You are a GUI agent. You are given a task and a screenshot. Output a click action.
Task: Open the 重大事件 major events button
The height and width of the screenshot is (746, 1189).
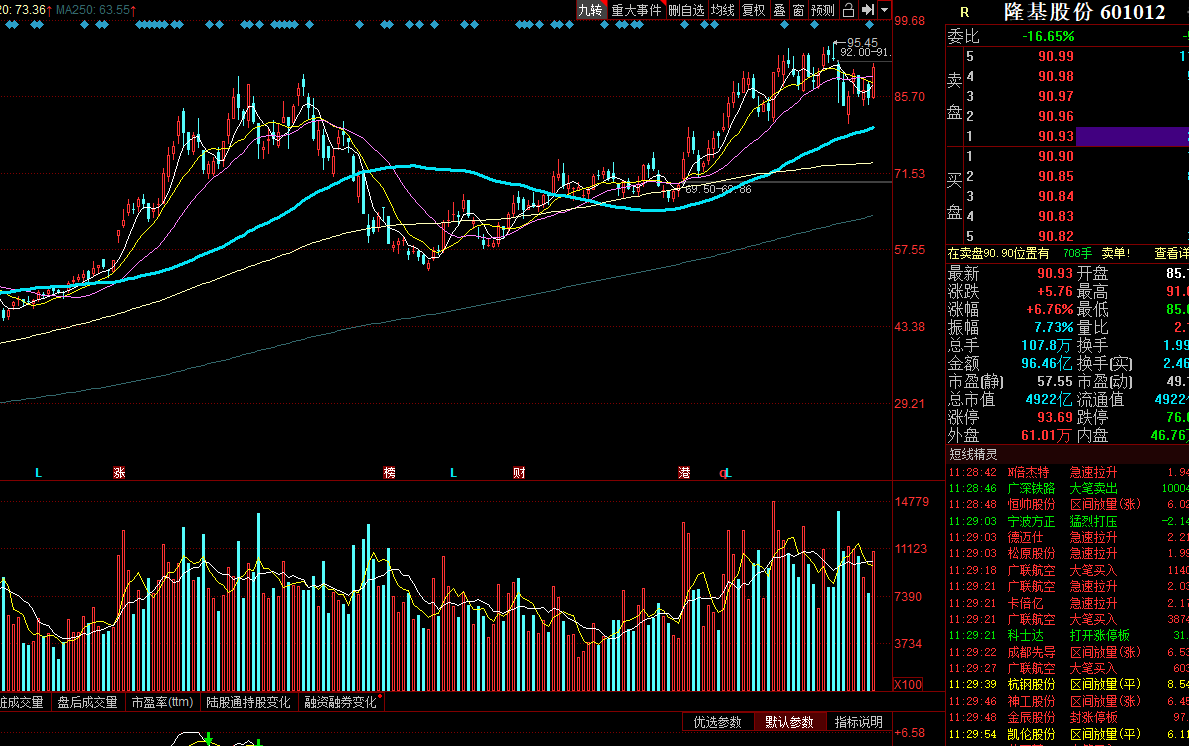tap(636, 10)
